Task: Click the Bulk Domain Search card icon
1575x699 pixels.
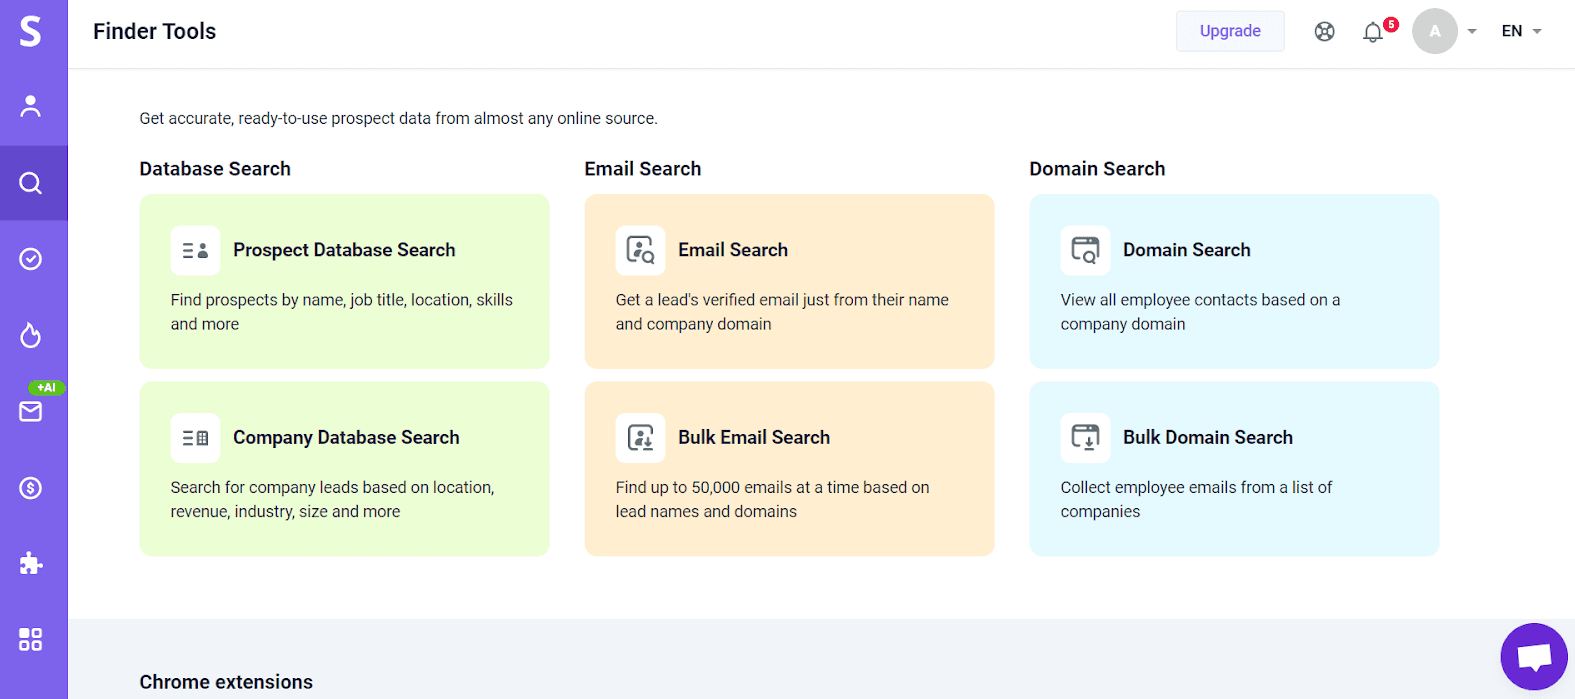Action: 1085,438
